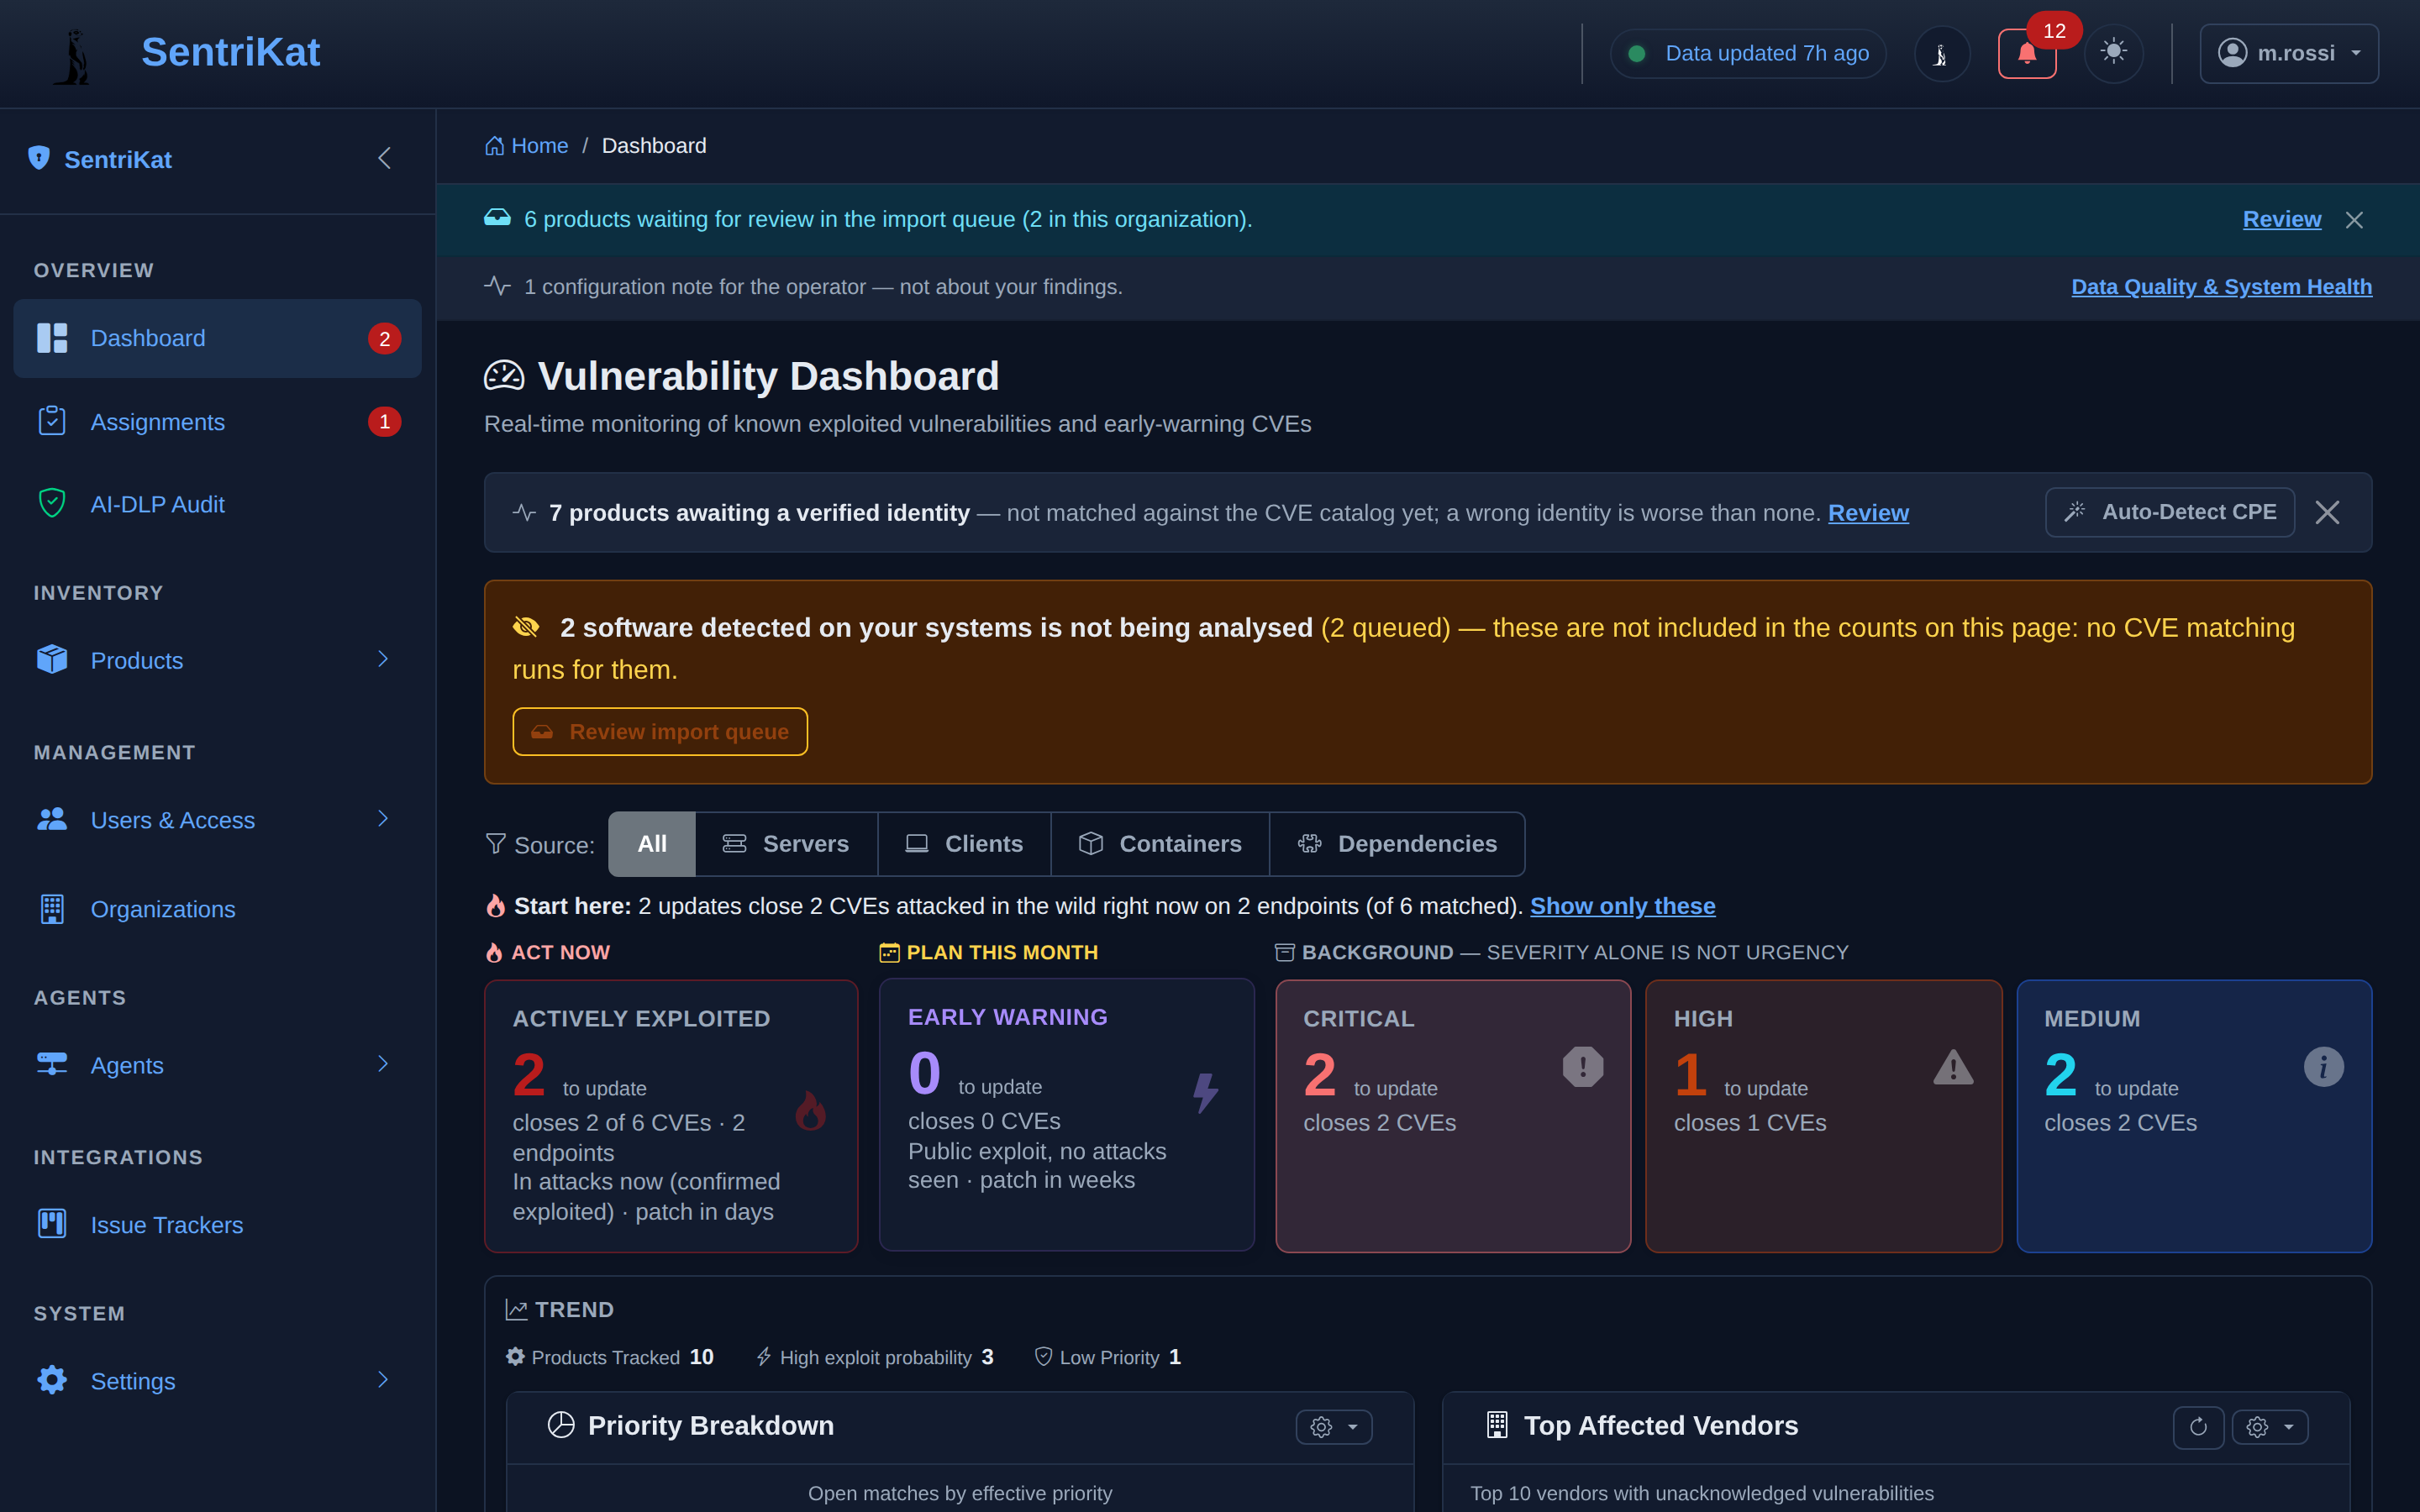The height and width of the screenshot is (1512, 2420).
Task: Click the flame icon in Actively Exploited card
Action: [x=810, y=1110]
